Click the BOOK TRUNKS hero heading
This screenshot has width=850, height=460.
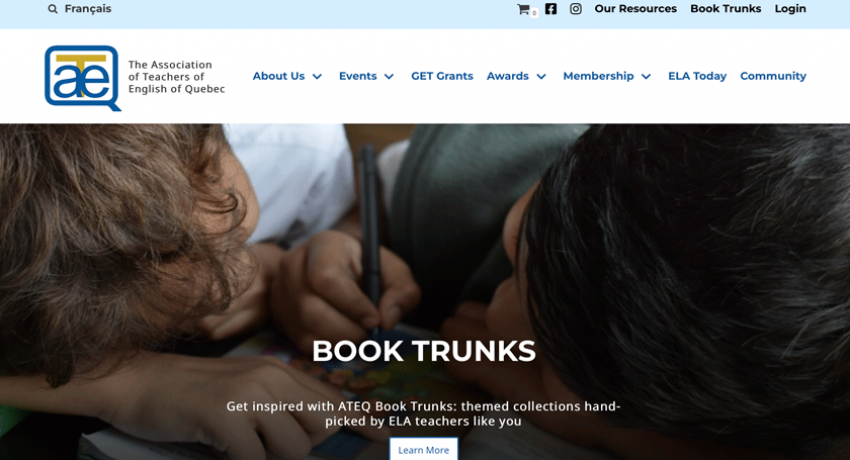tap(424, 351)
